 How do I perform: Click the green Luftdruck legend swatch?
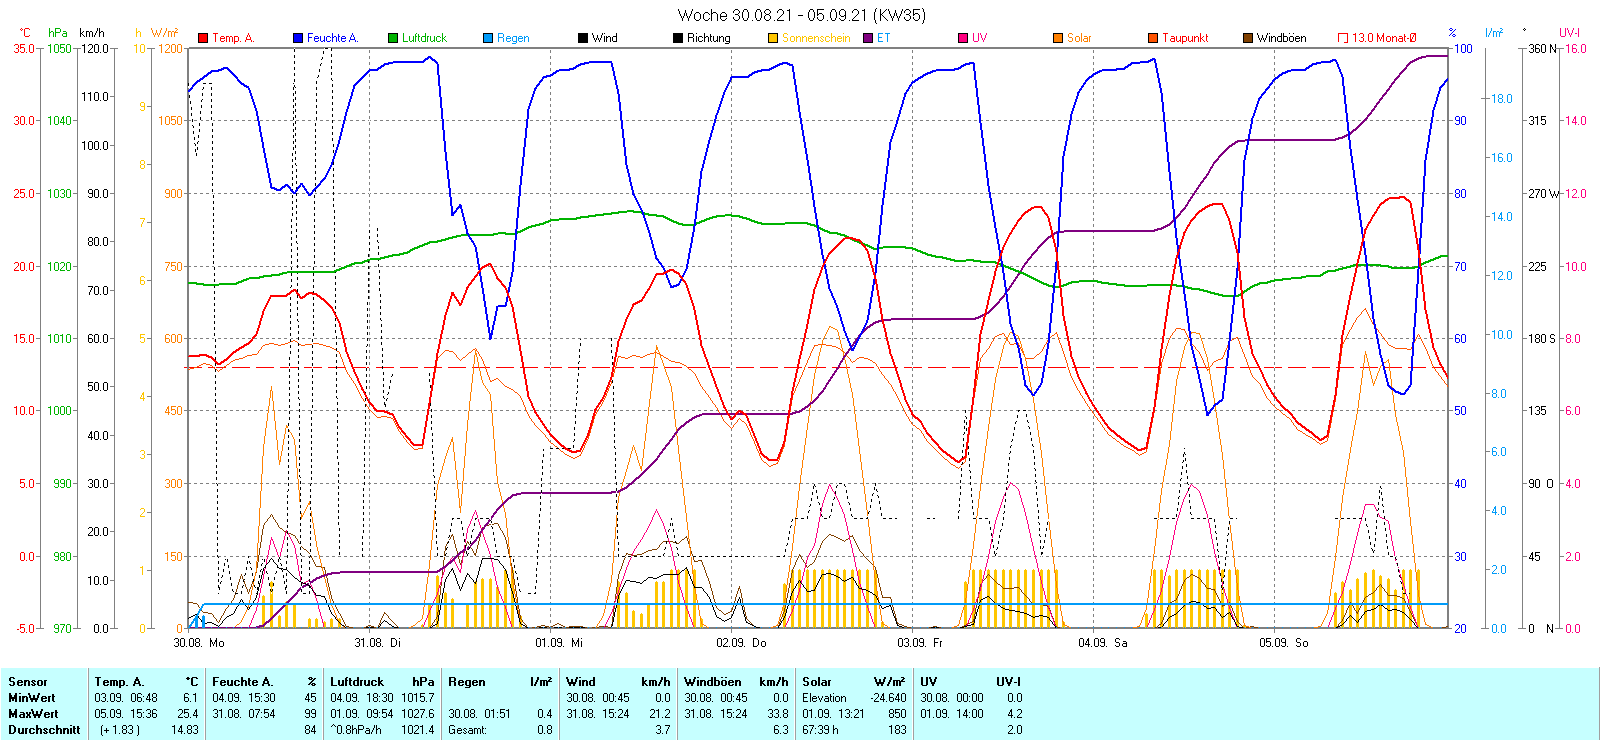point(393,38)
